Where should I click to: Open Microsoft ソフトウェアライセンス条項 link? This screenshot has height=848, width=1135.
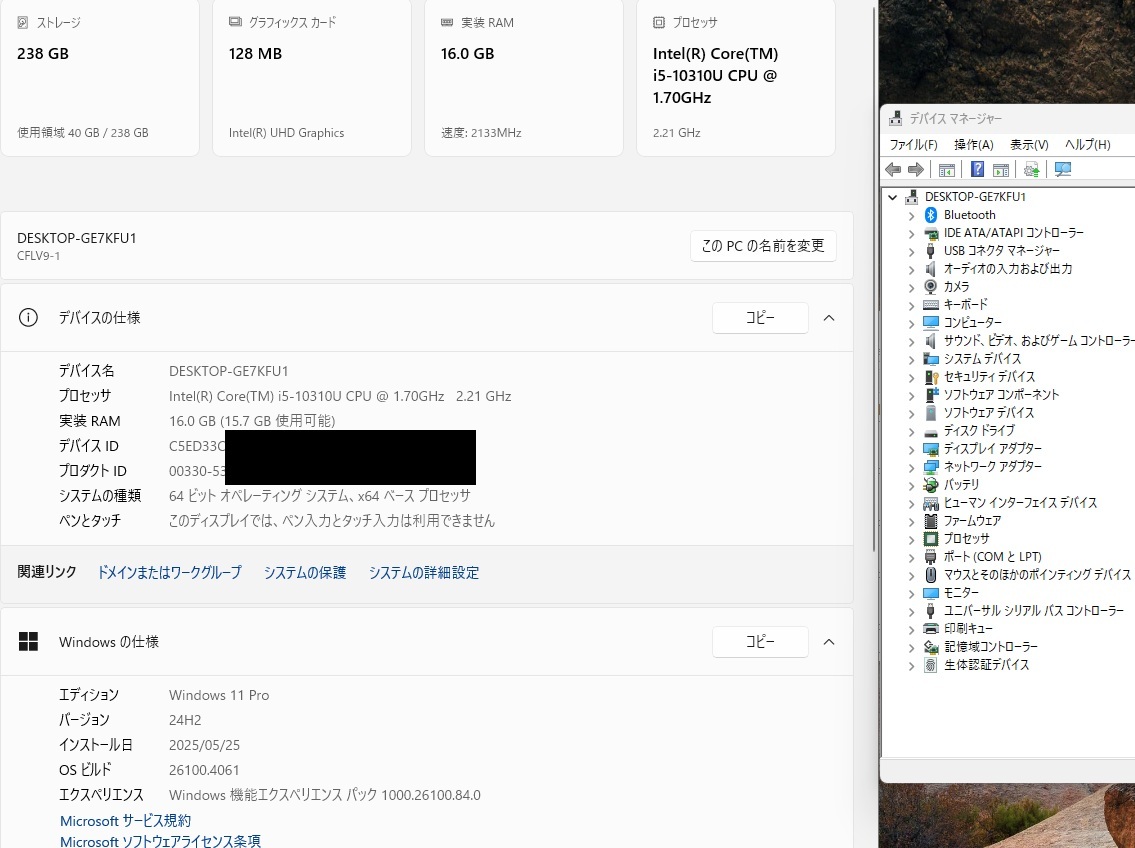click(x=160, y=841)
